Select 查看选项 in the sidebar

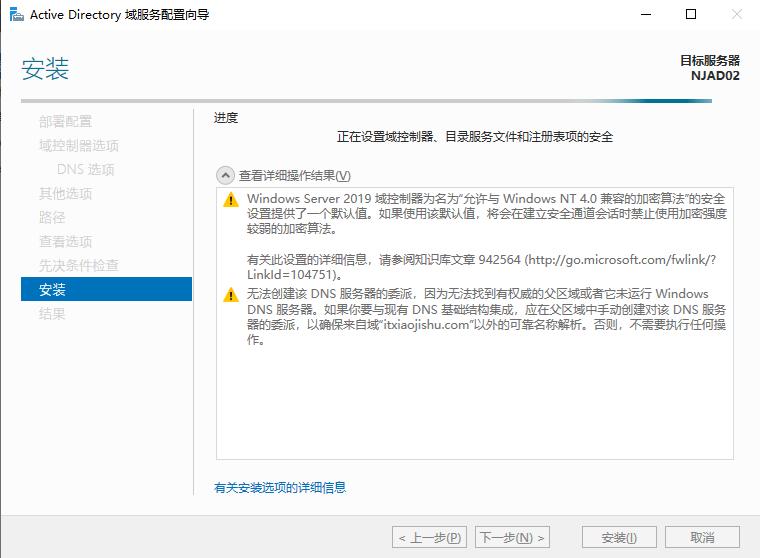65,241
